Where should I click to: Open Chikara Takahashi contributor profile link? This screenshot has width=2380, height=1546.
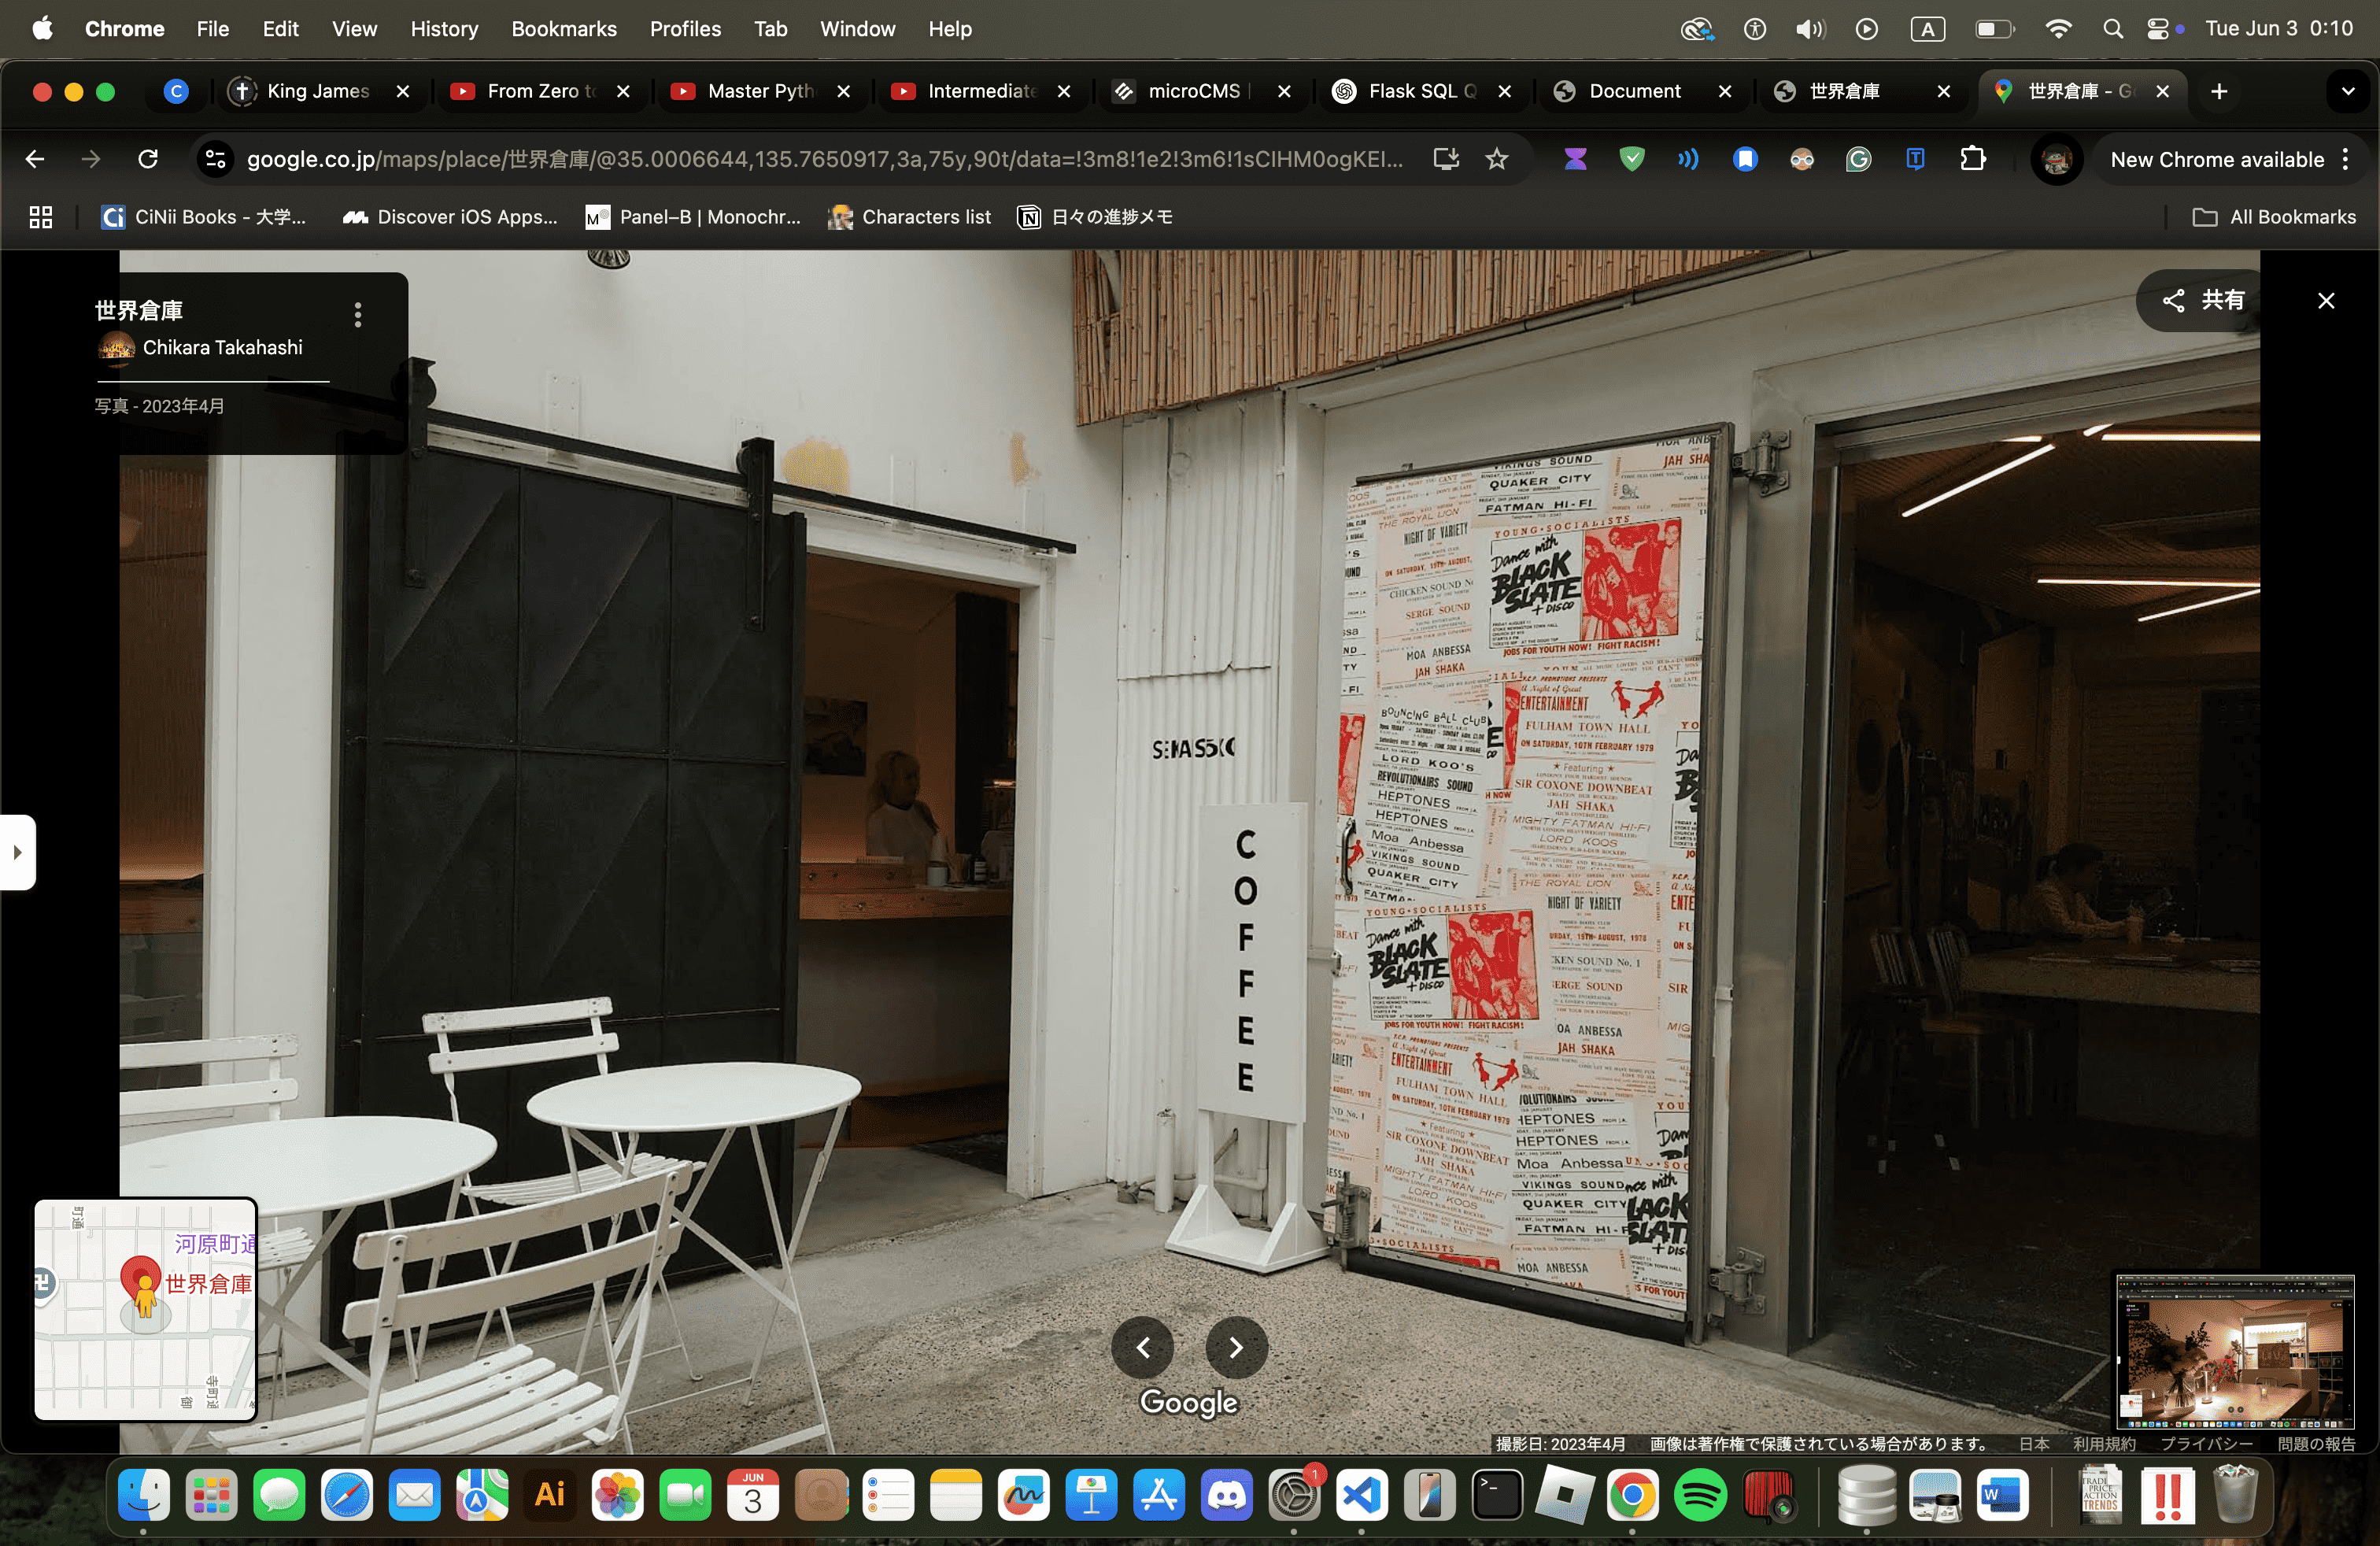click(222, 347)
